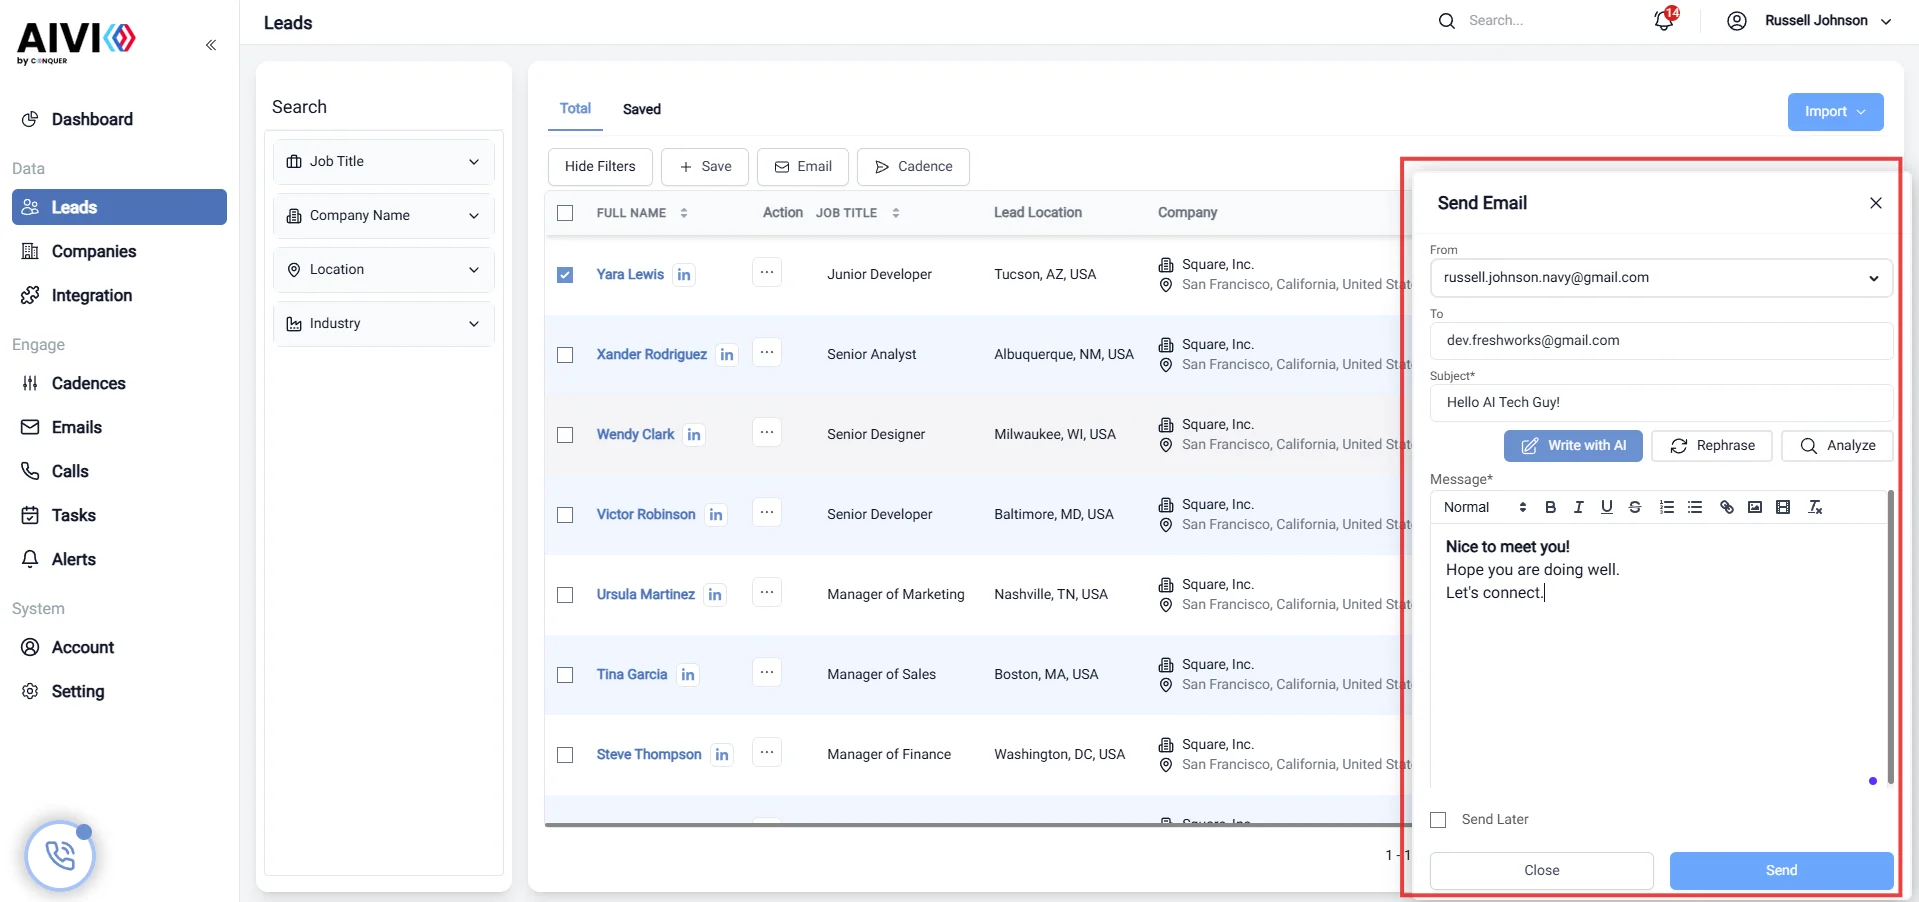
Task: Enable the Send Later checkbox
Action: click(1439, 820)
